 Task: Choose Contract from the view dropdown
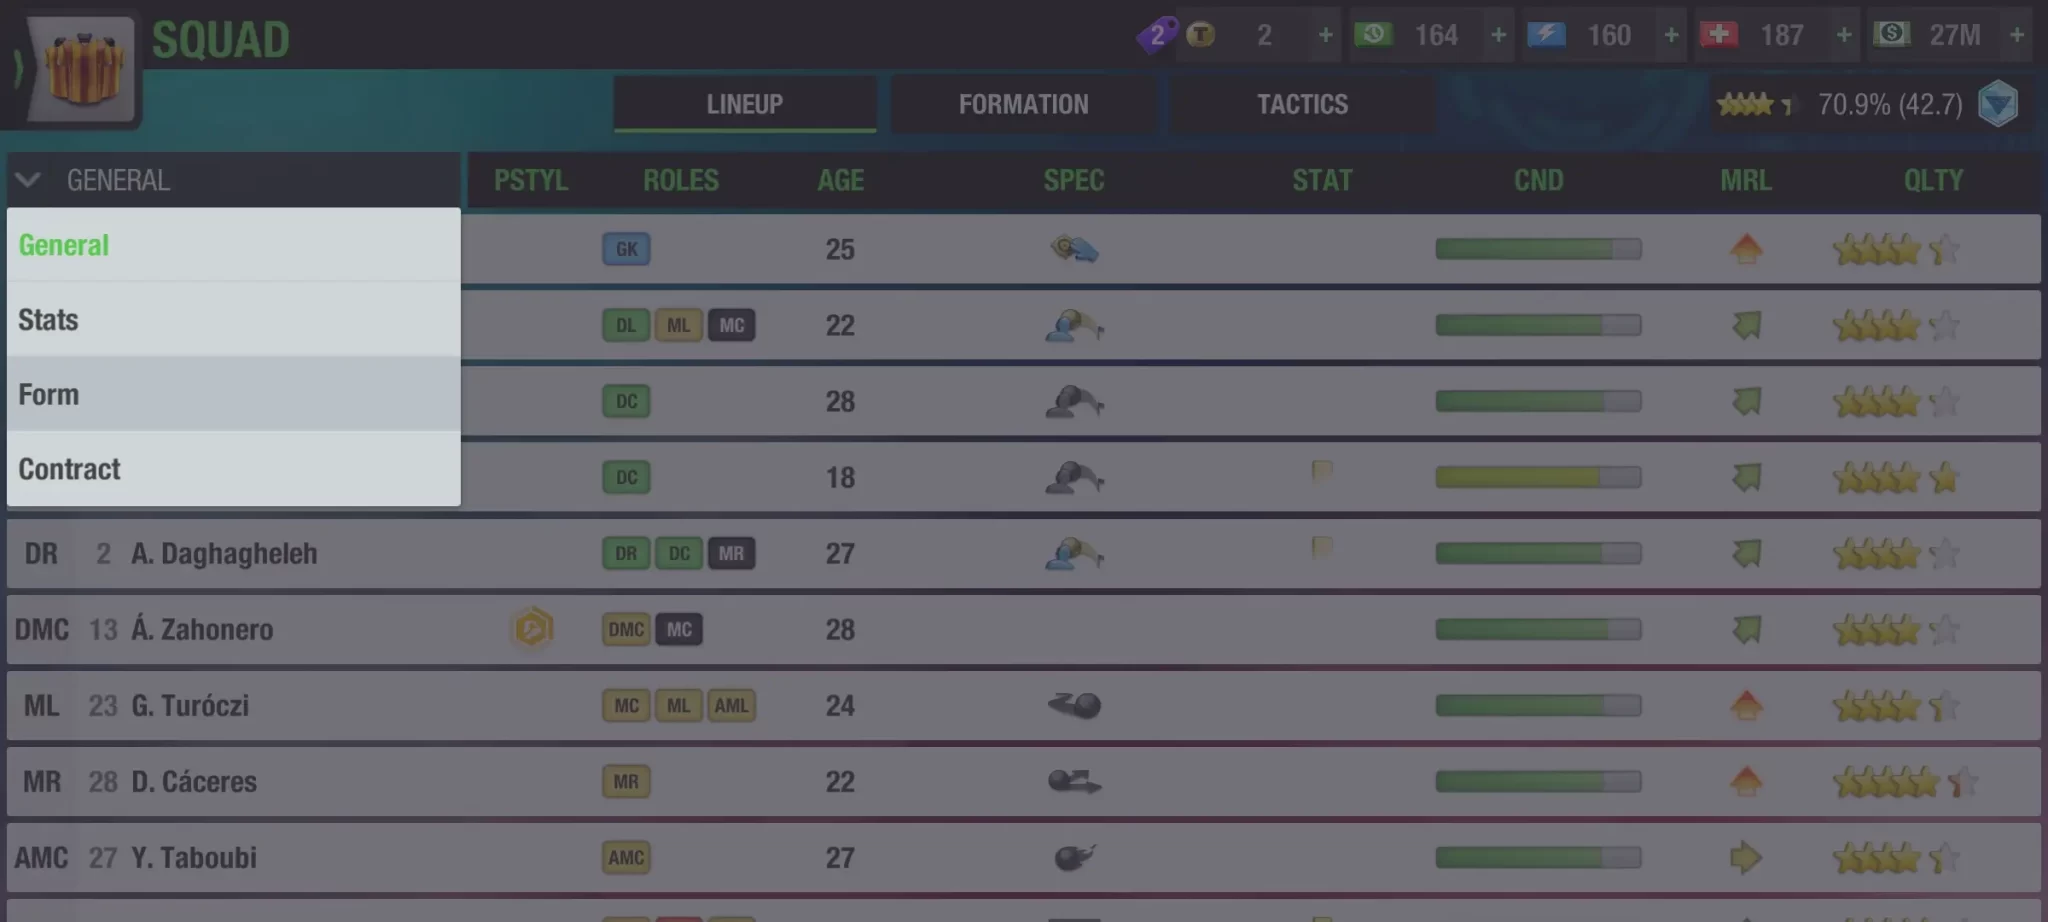click(232, 469)
